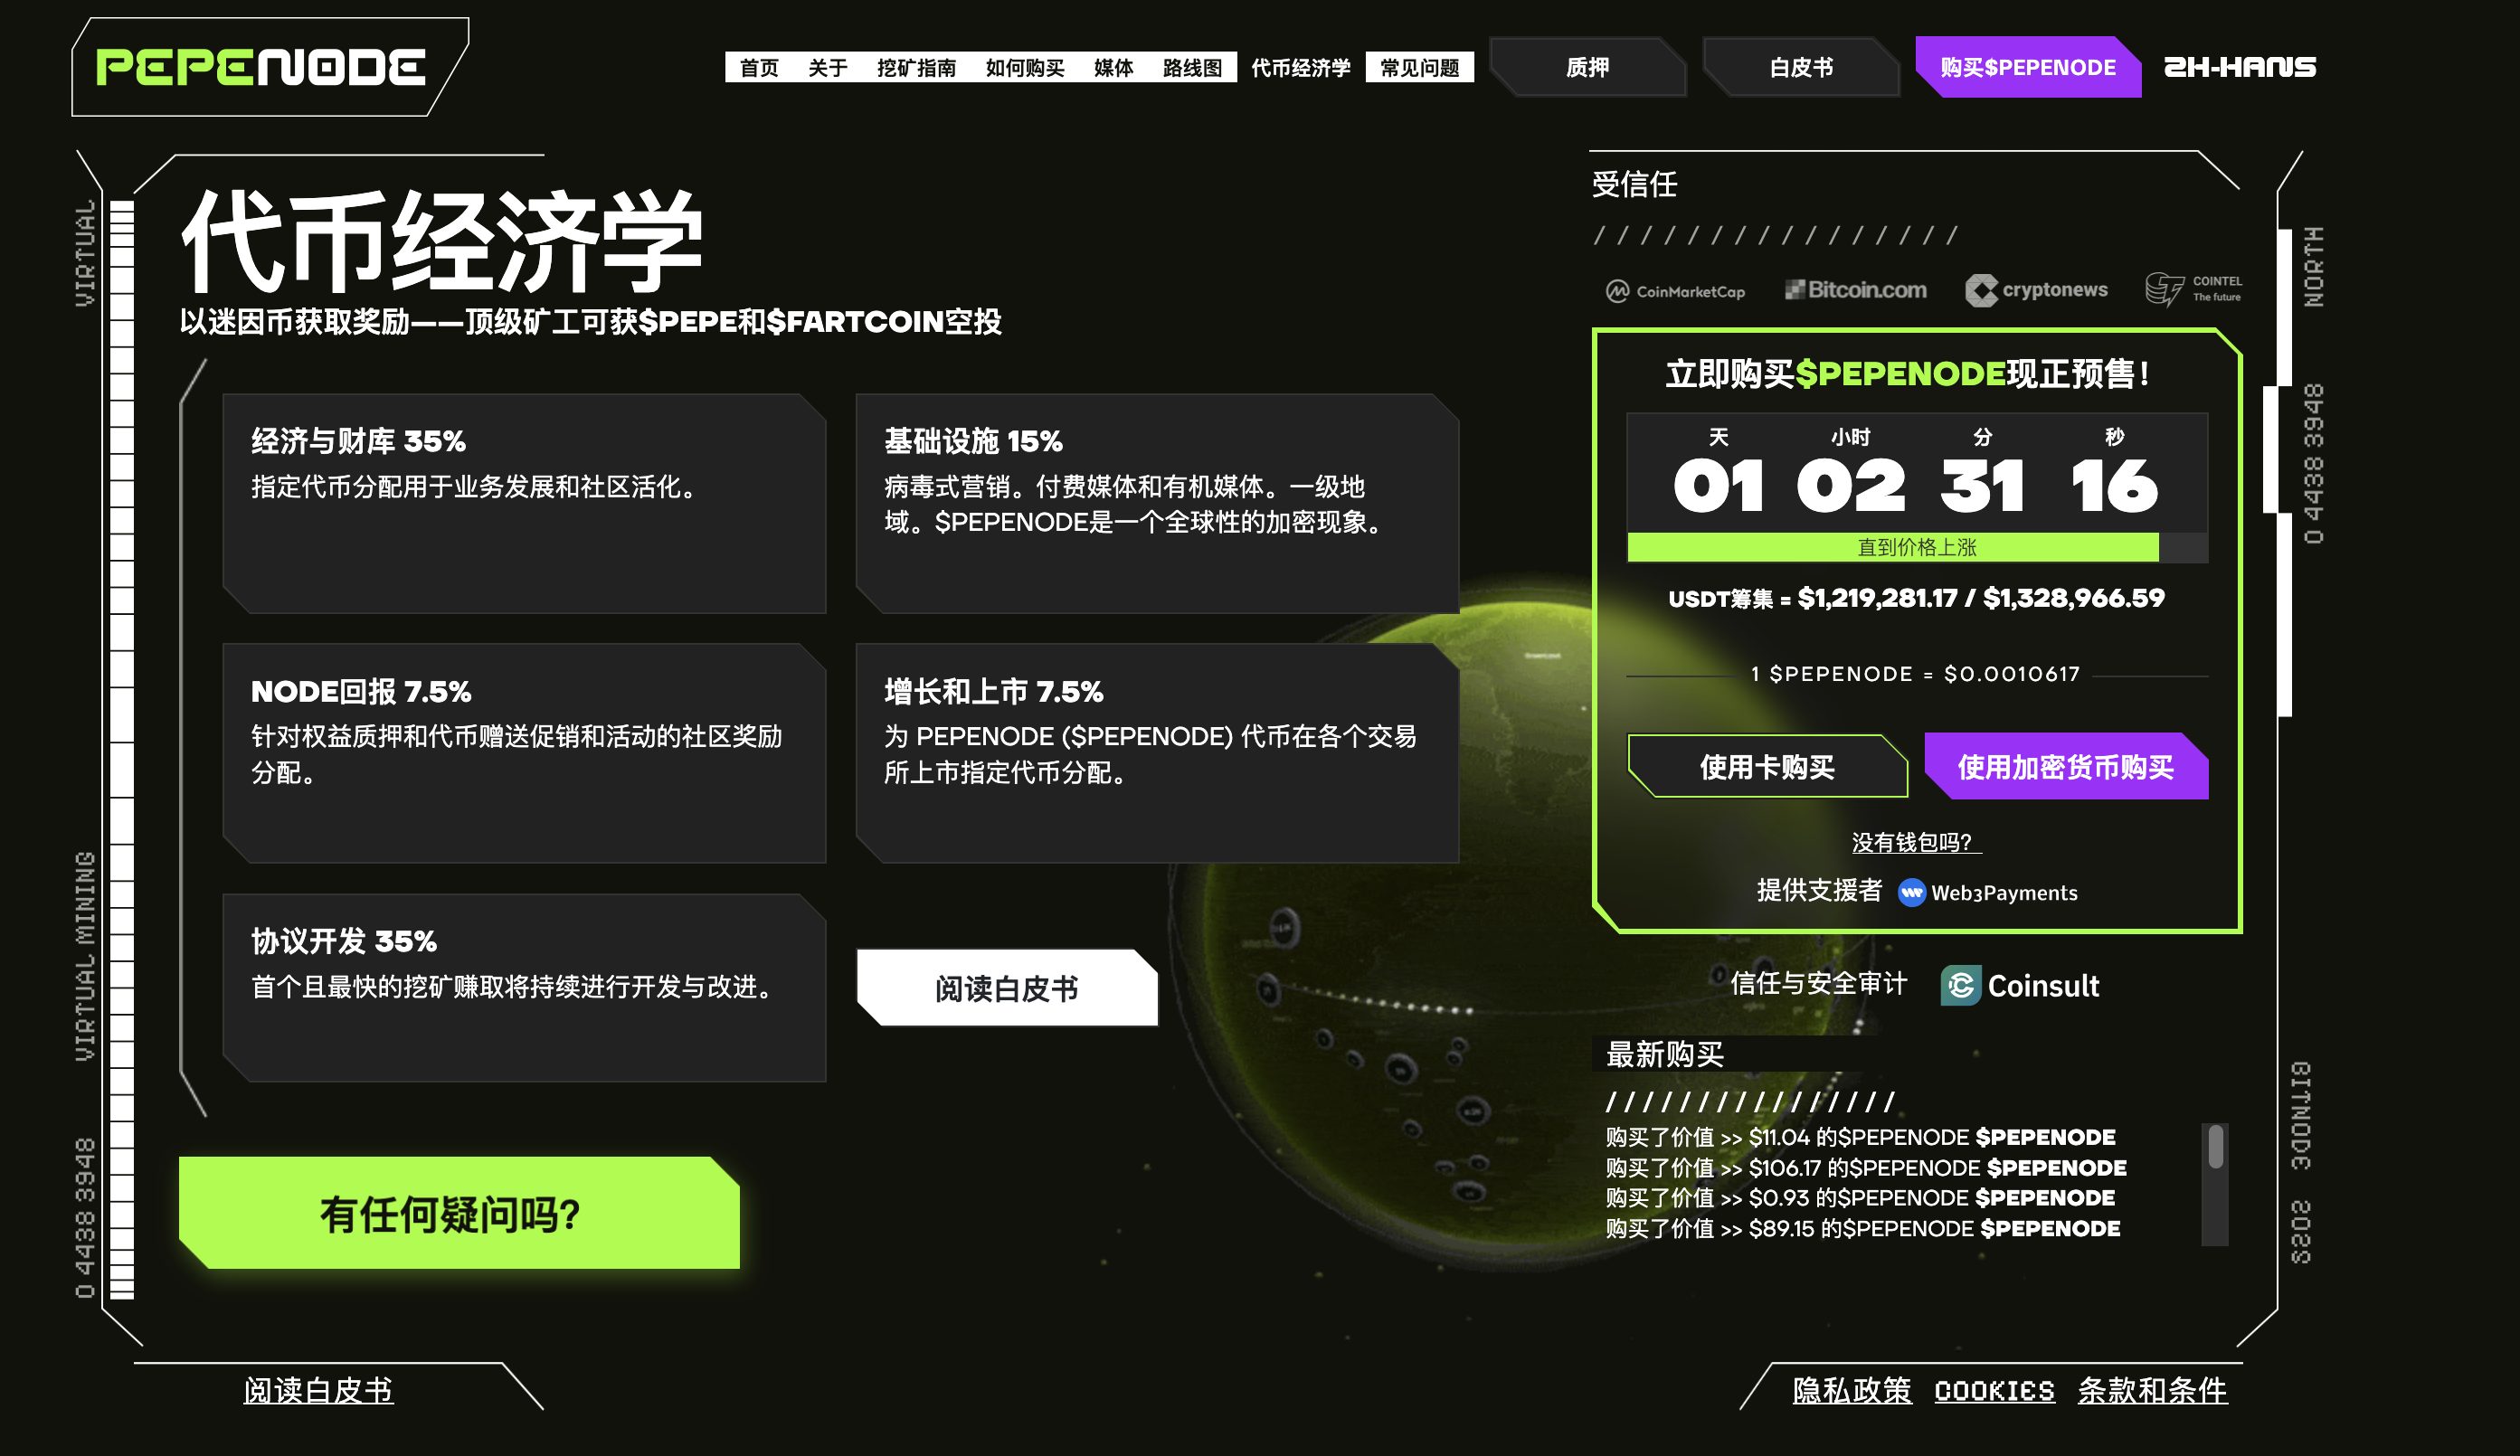The width and height of the screenshot is (2520, 1456).
Task: Click the cryptonews logo
Action: point(2036,290)
